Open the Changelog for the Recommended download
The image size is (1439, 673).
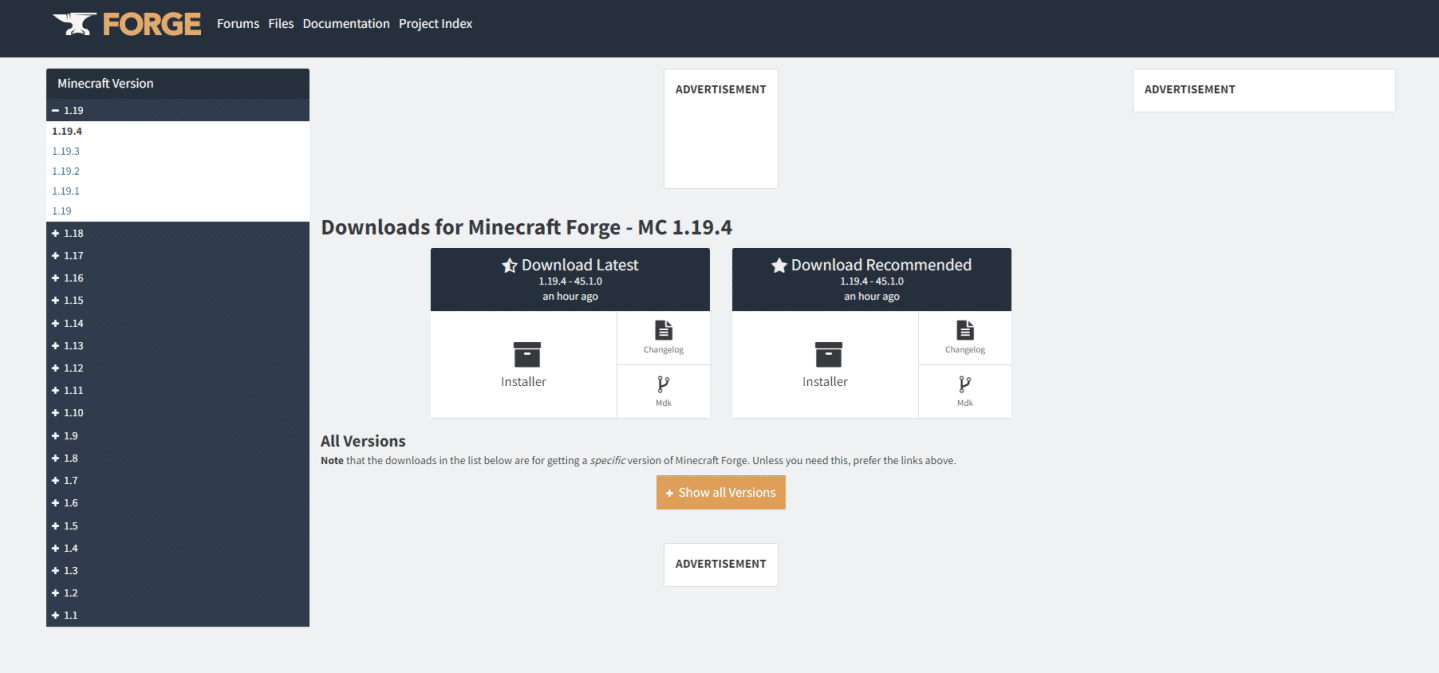tap(964, 337)
